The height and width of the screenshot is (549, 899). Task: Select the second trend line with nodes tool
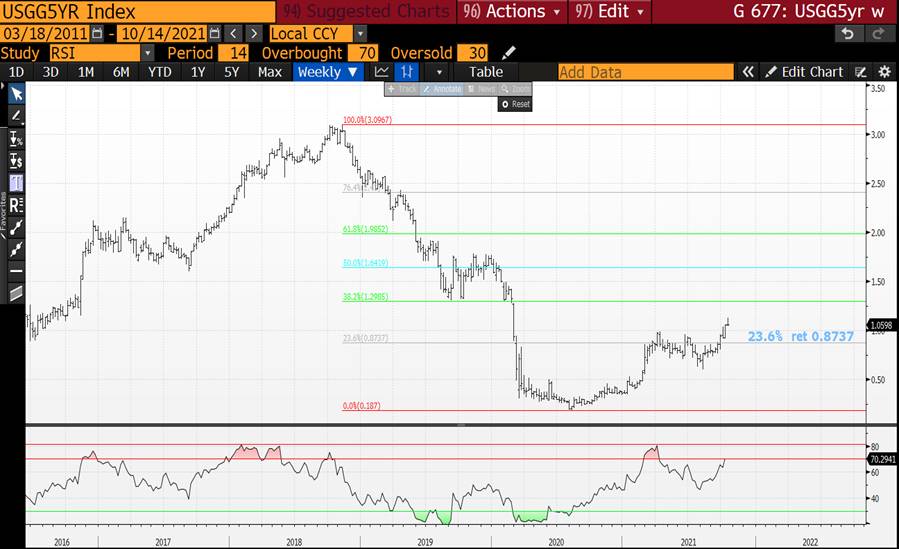pyautogui.click(x=16, y=249)
